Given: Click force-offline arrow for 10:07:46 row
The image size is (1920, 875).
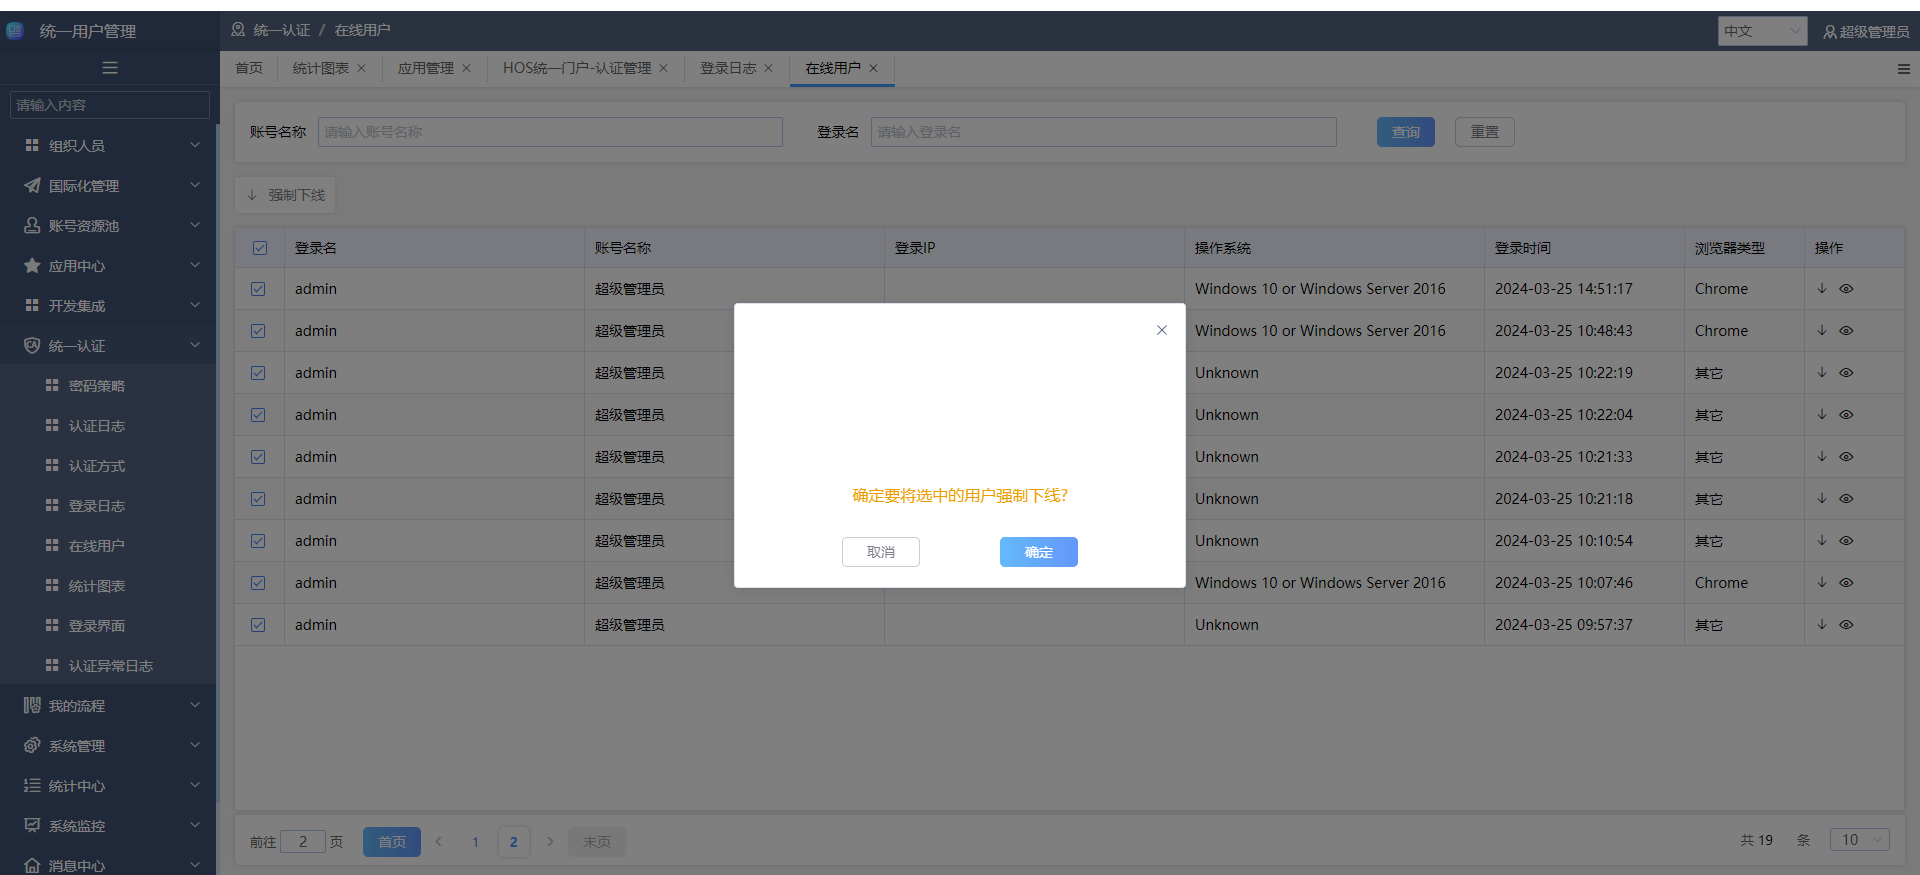Looking at the screenshot, I should (x=1822, y=582).
